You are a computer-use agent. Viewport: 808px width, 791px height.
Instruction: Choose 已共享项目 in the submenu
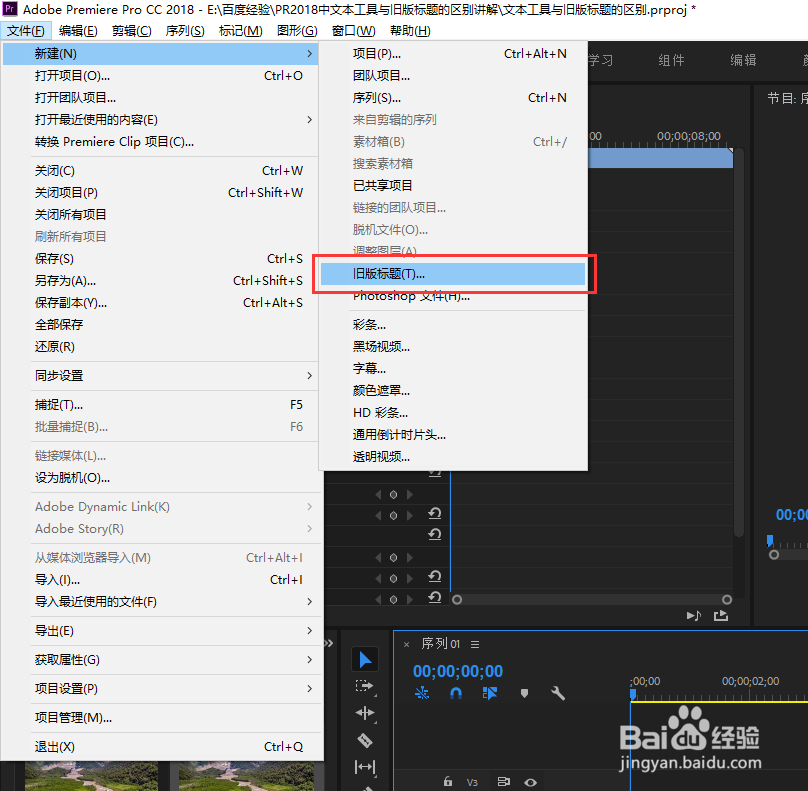tap(452, 186)
